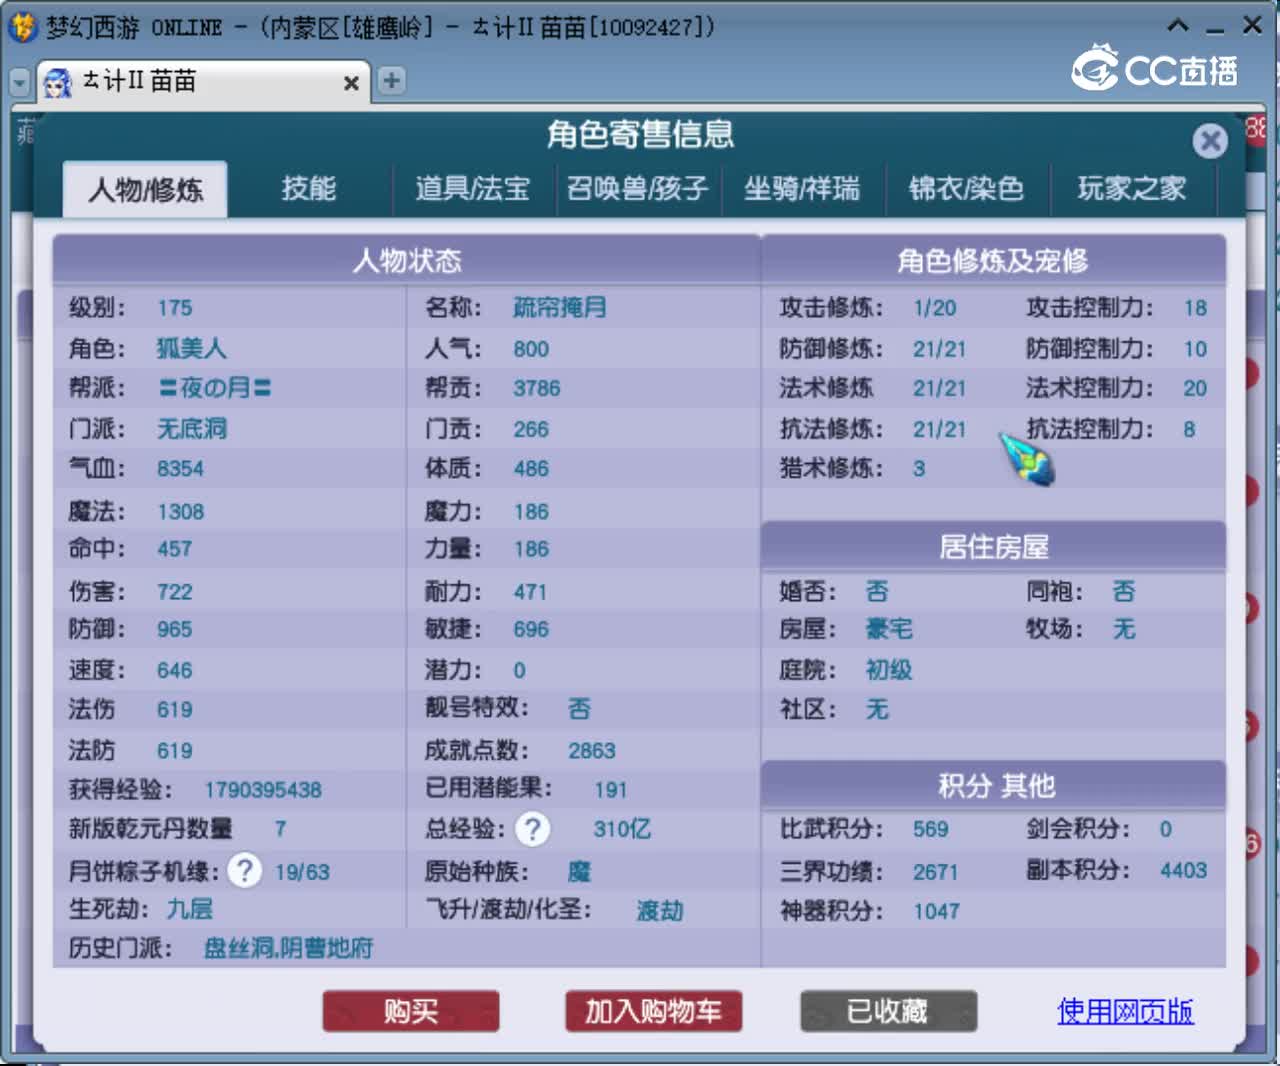This screenshot has width=1280, height=1066.
Task: Click the 飞升/渡劫/化圣 value 渡劫
Action: (660, 910)
